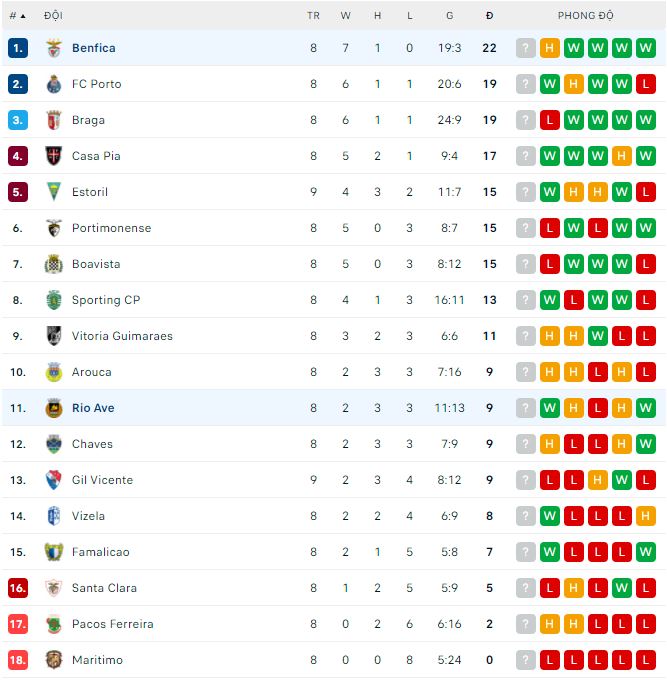The width and height of the screenshot is (667, 681).
Task: Click the PHONG ĐỘ form column header
Action: click(x=585, y=16)
